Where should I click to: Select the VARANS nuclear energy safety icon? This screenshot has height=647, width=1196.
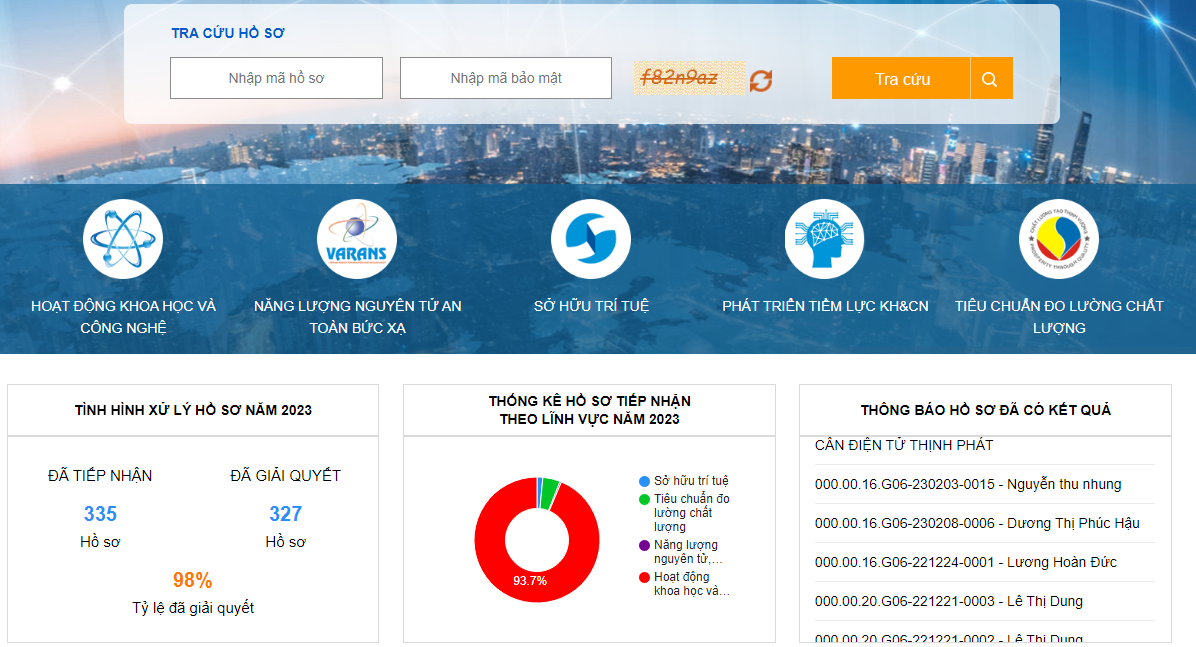coord(356,238)
